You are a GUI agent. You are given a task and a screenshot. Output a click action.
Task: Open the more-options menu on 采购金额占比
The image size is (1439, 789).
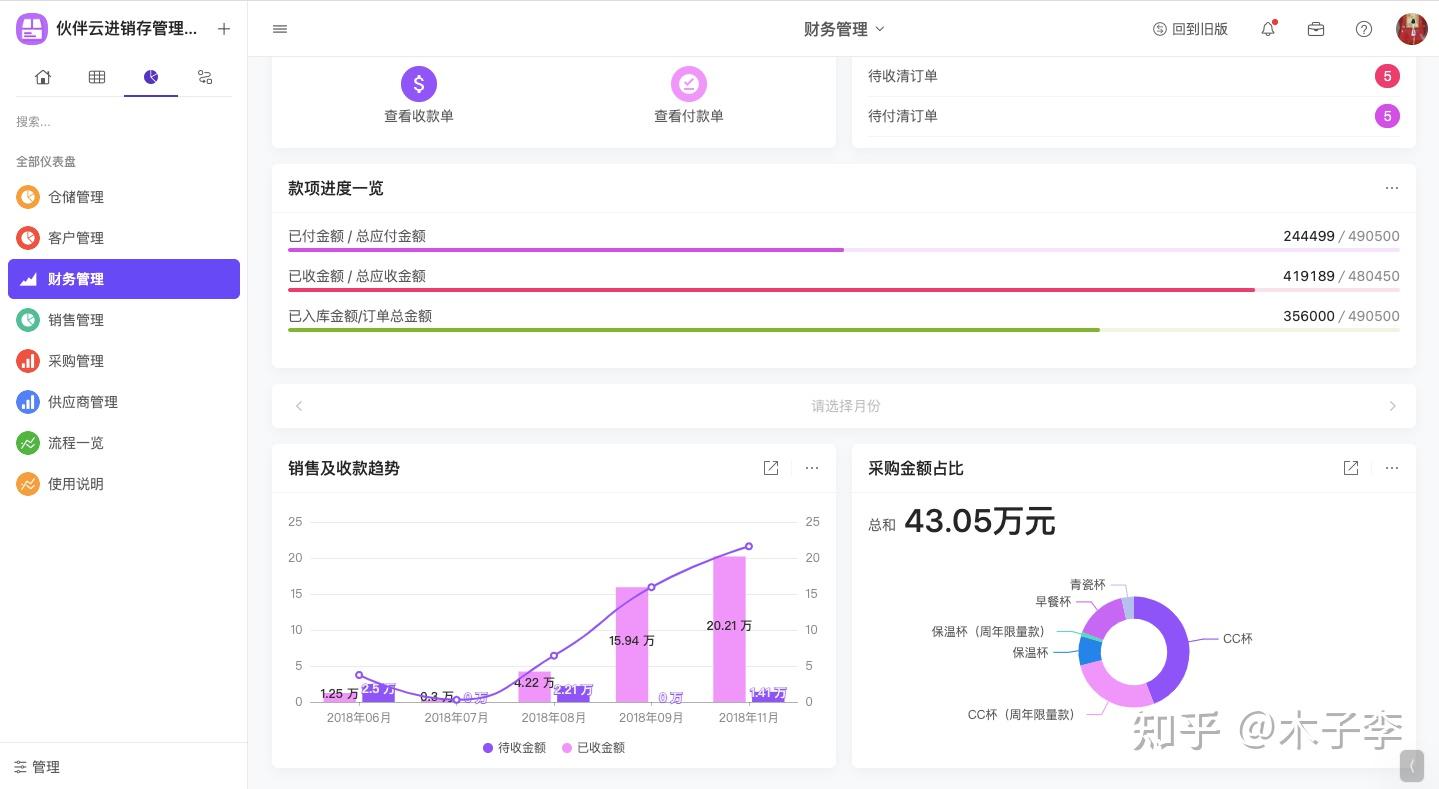tap(1391, 468)
